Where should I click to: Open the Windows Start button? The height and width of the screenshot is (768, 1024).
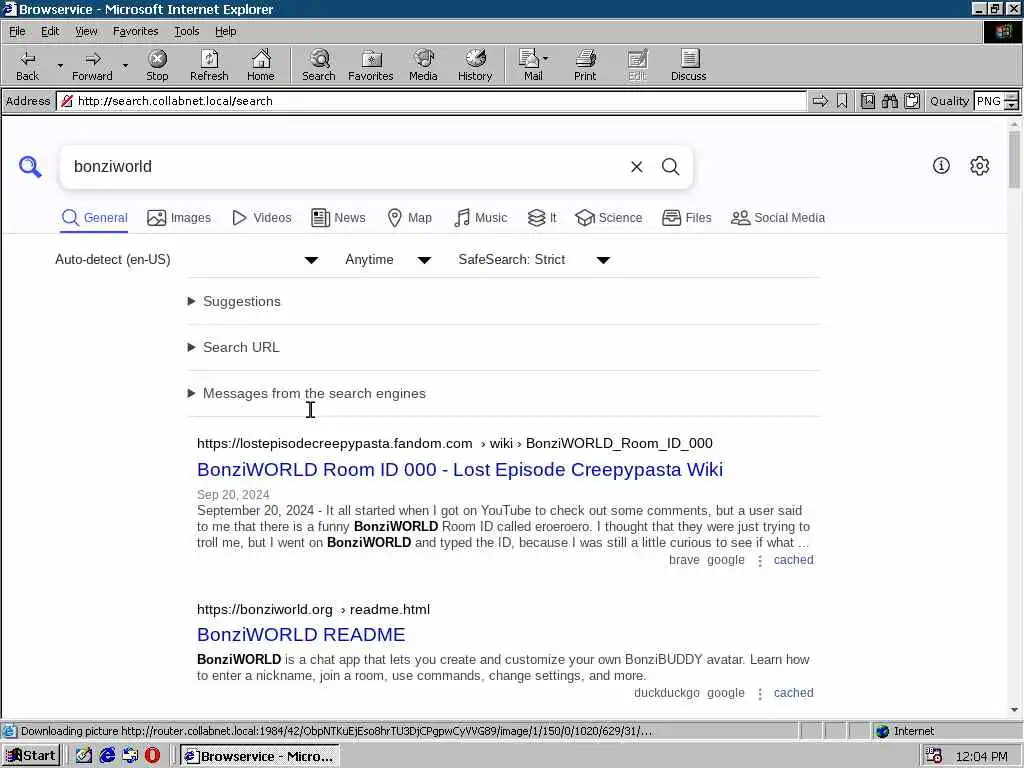click(31, 756)
